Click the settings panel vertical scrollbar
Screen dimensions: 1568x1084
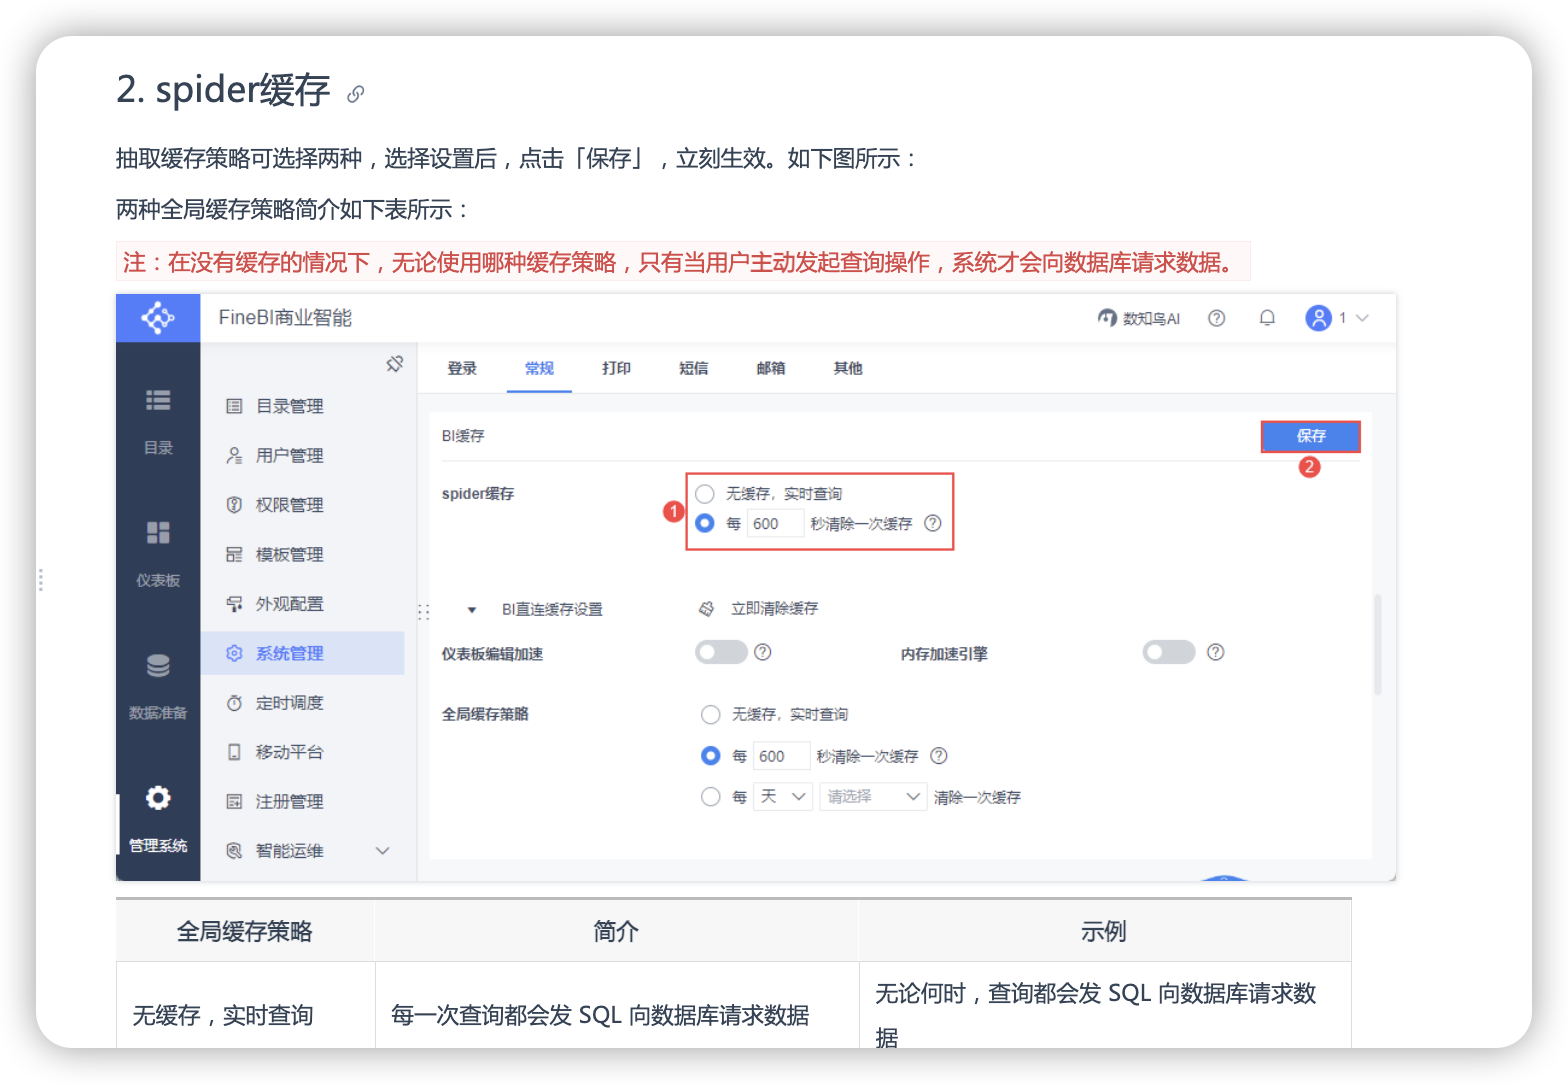[x=1378, y=644]
